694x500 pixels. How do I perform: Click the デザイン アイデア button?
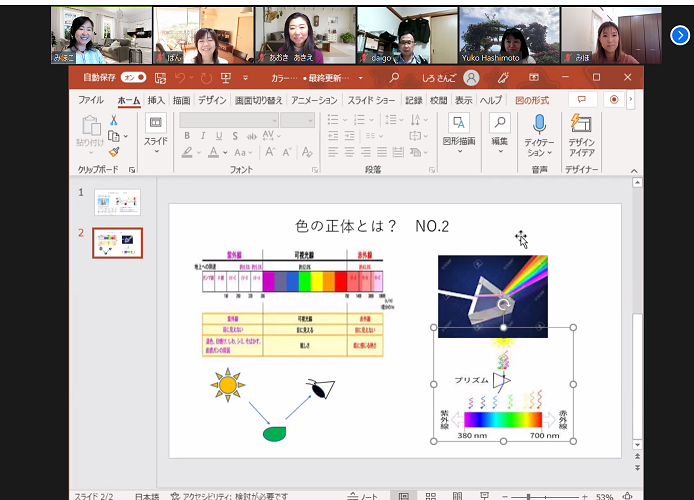tap(582, 135)
